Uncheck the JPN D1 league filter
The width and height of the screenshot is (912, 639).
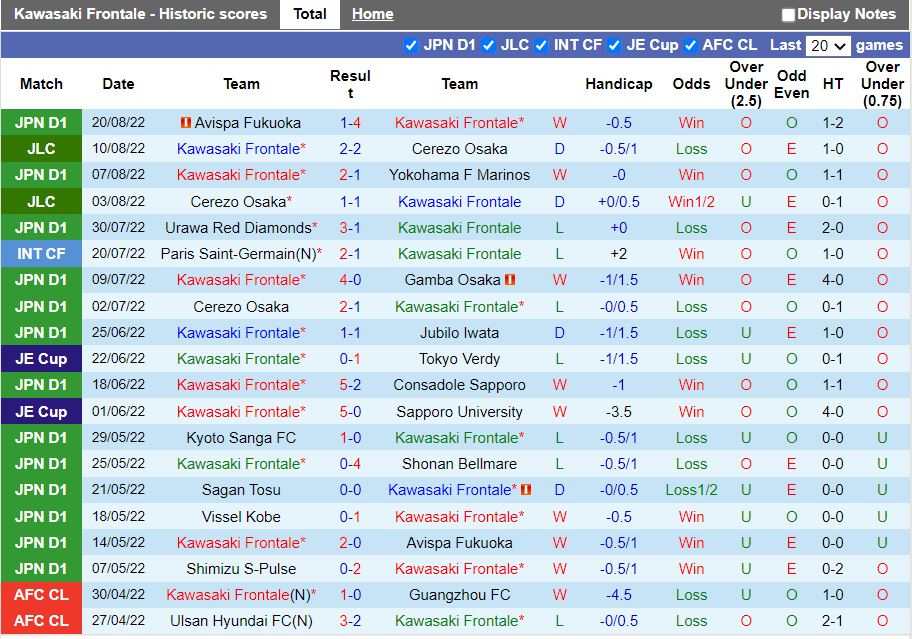coord(411,44)
